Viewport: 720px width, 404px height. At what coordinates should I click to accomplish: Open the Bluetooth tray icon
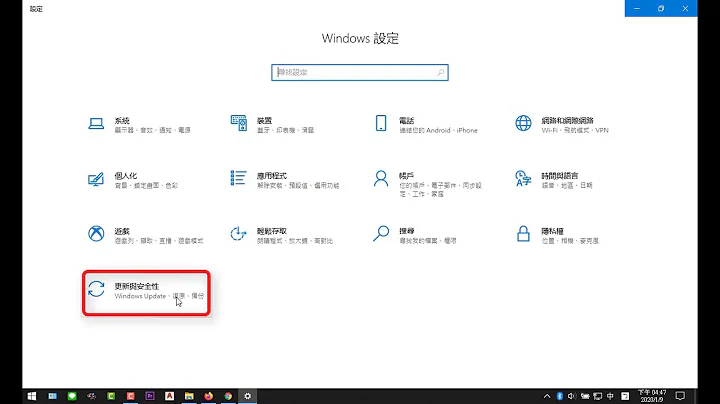(x=559, y=396)
